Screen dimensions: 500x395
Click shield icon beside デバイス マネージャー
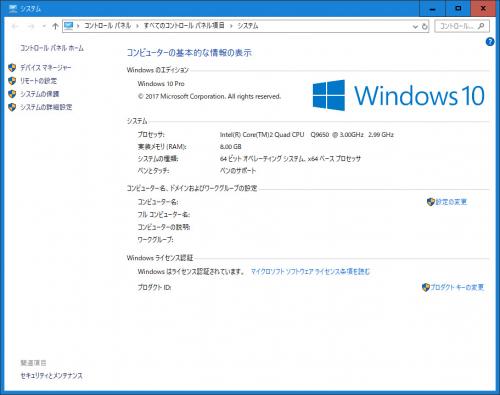12,68
